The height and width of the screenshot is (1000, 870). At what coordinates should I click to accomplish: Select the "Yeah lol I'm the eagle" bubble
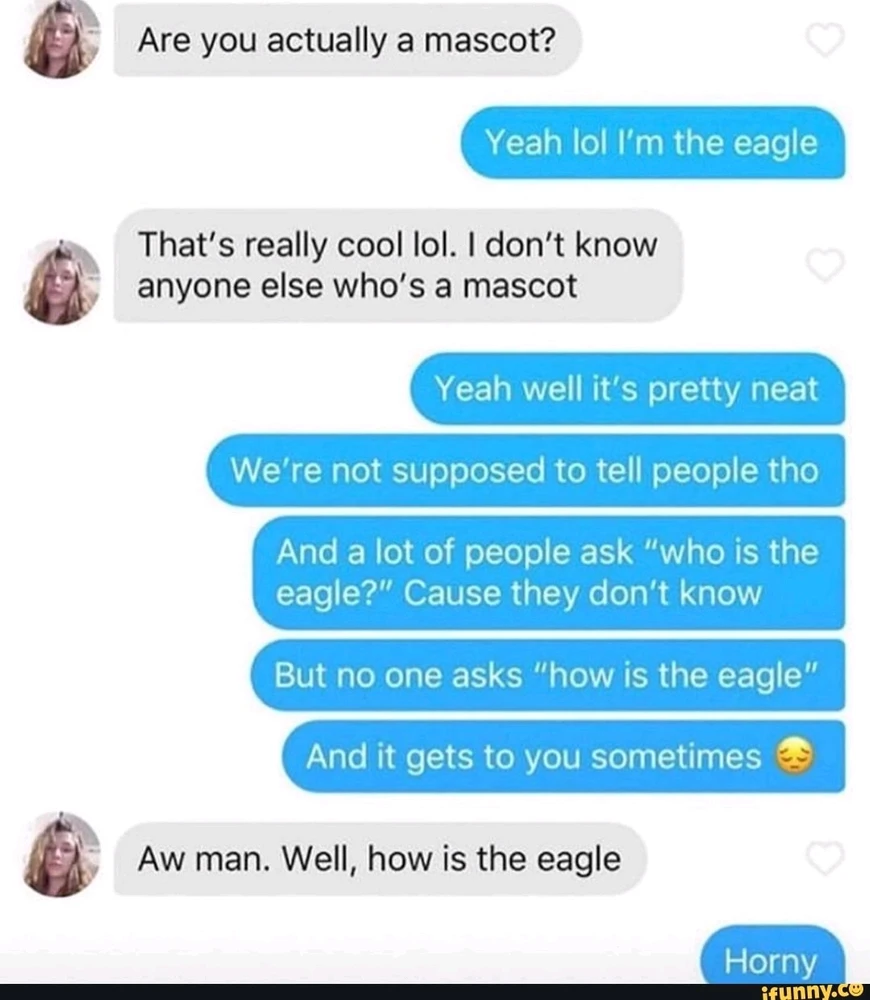[x=652, y=143]
